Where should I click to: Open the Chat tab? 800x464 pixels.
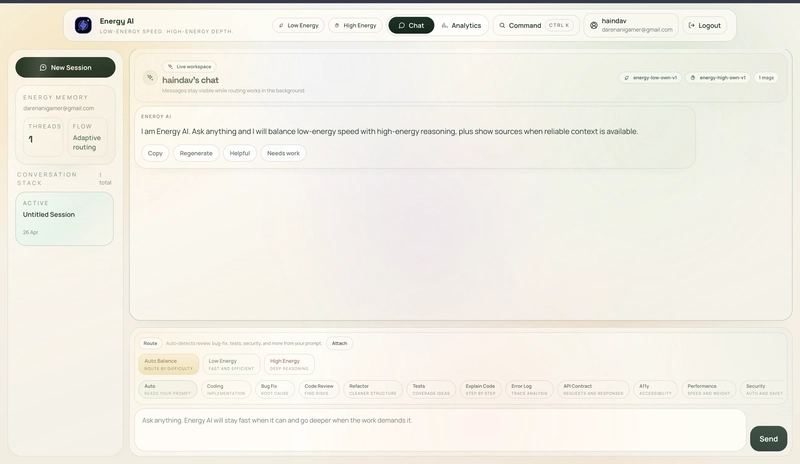pyautogui.click(x=411, y=26)
